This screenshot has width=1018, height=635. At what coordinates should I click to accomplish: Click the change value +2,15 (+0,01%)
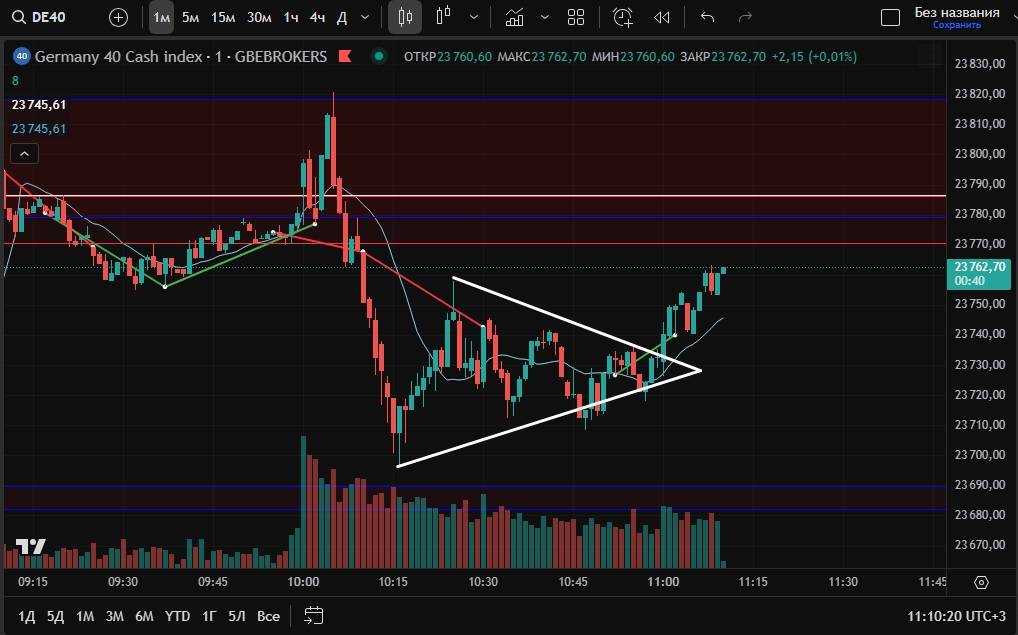tap(814, 56)
